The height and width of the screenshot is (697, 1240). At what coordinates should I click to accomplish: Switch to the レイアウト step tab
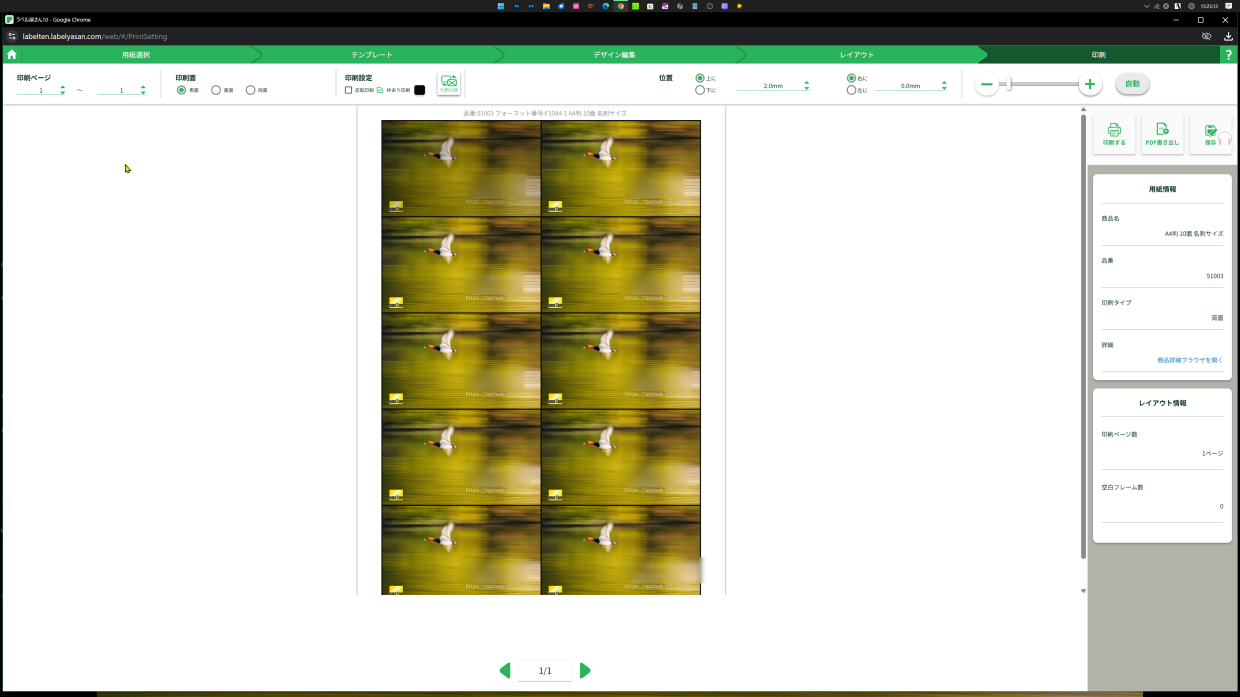click(856, 55)
